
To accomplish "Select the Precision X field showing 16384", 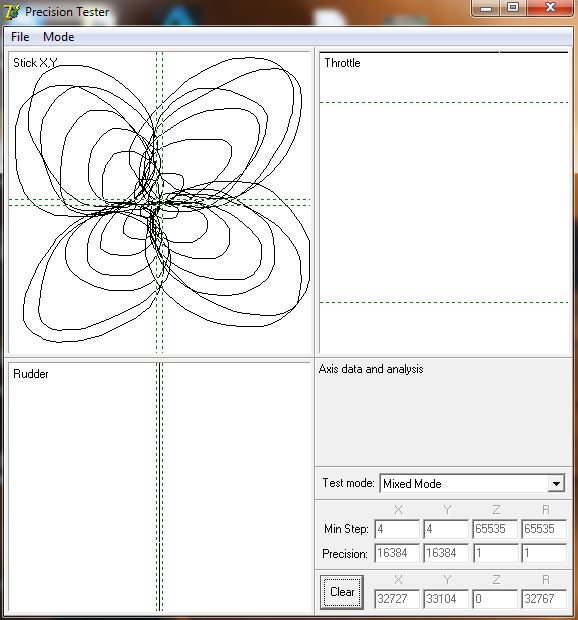I will 397,553.
